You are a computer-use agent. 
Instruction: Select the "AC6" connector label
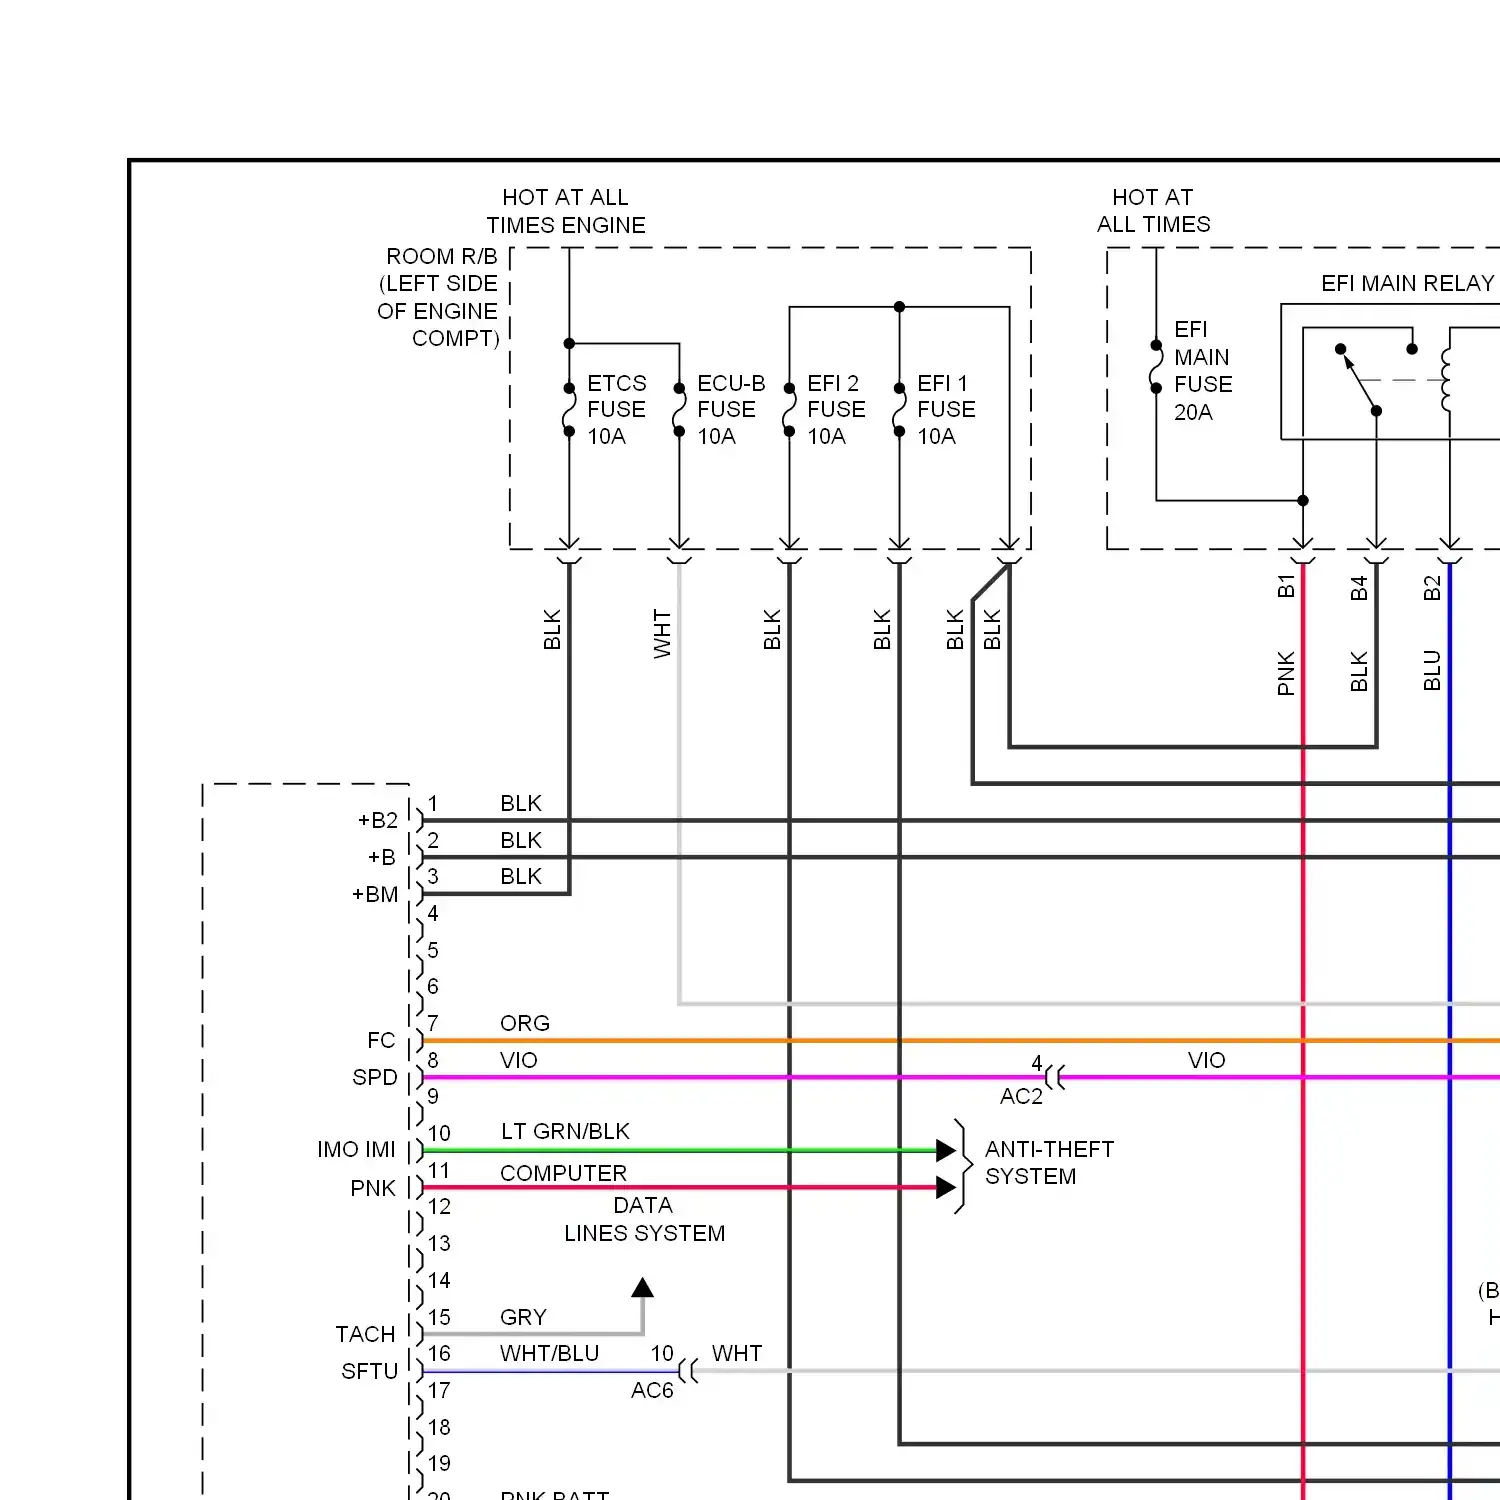point(652,1390)
